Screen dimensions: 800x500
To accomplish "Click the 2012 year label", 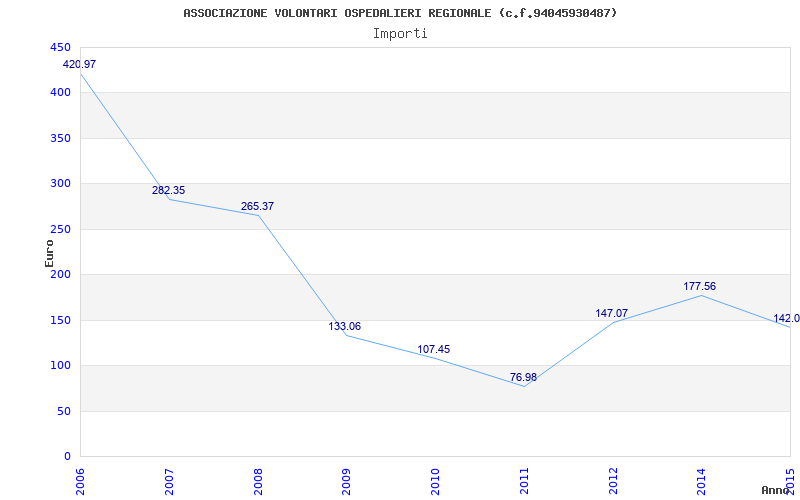I will pyautogui.click(x=613, y=481).
